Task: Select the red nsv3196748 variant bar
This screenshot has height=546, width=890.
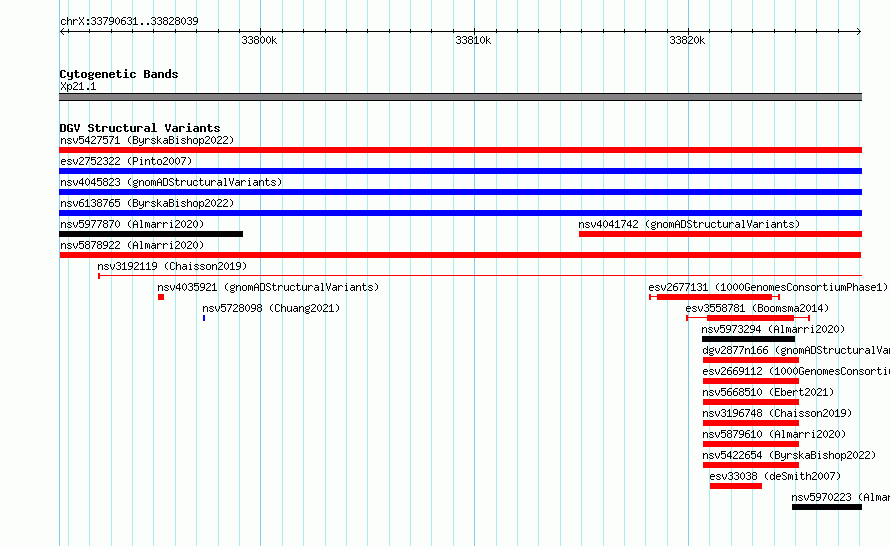Action: [x=751, y=423]
